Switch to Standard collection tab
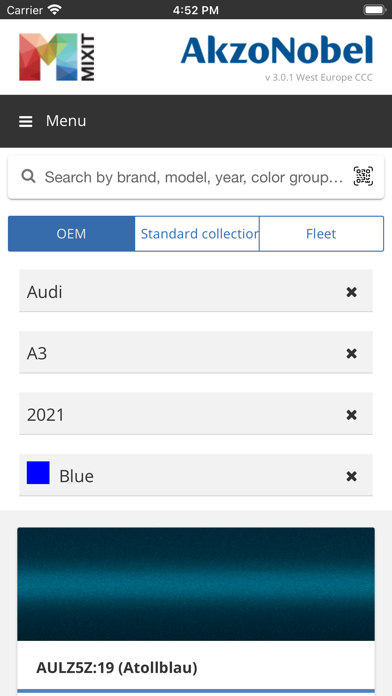The image size is (392, 696). point(197,233)
